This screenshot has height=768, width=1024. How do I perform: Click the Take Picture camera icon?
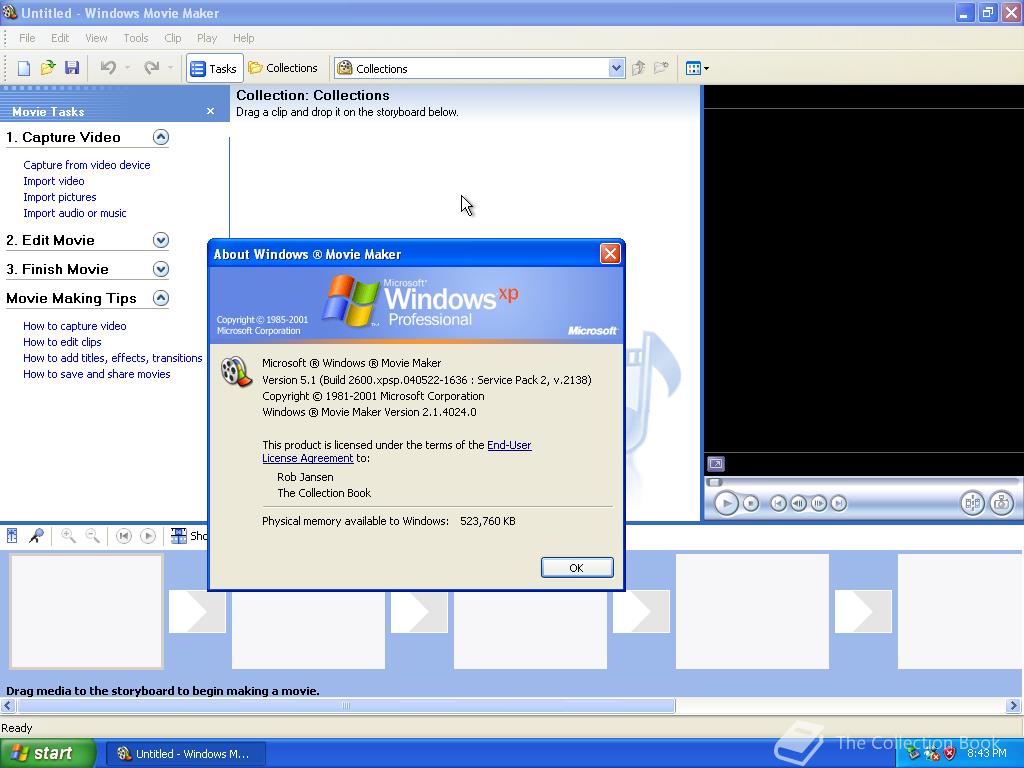[x=1001, y=503]
